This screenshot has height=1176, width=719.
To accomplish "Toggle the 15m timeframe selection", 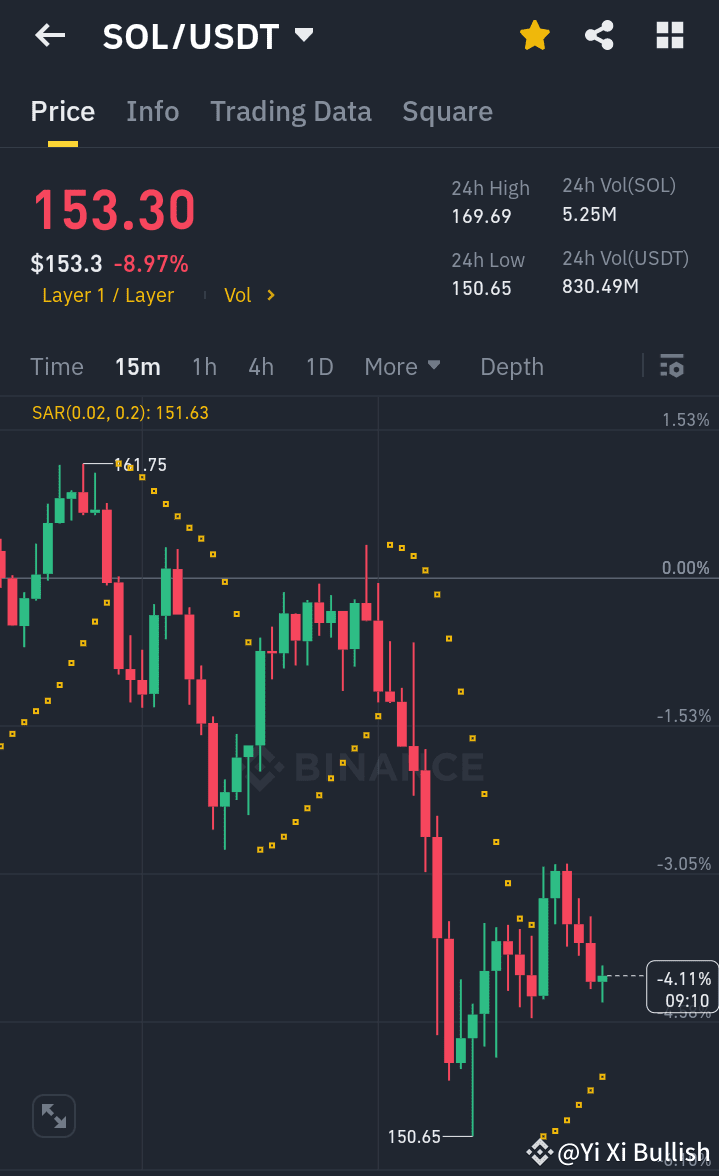I will 138,366.
